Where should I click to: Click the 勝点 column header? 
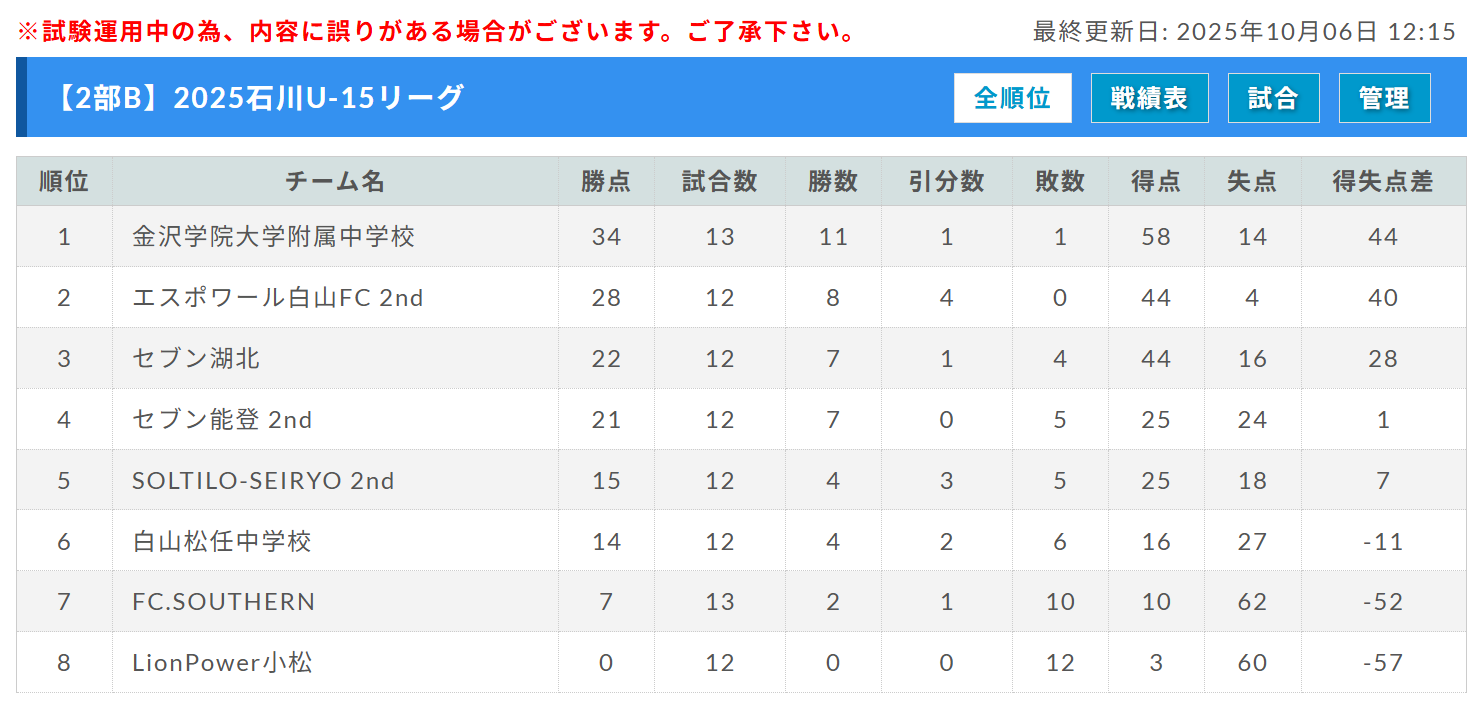click(x=606, y=182)
